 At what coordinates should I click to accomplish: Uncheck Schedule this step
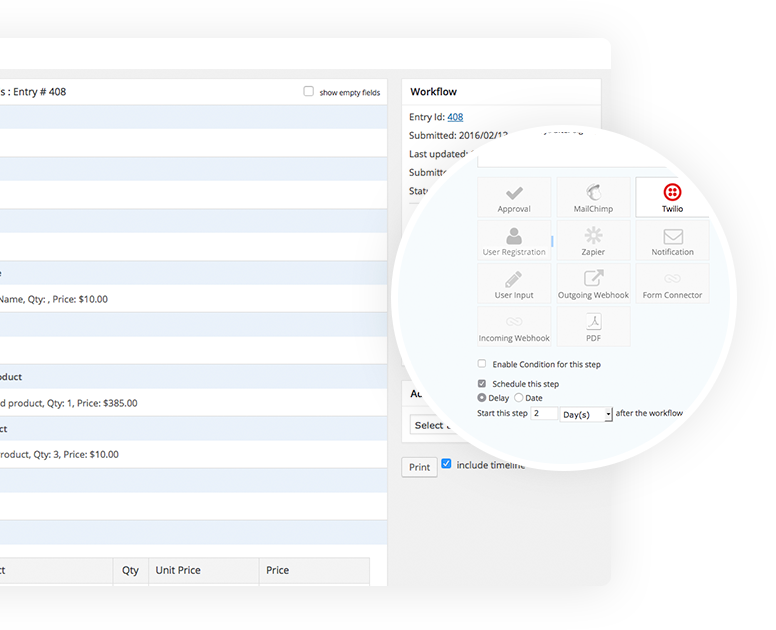point(482,384)
